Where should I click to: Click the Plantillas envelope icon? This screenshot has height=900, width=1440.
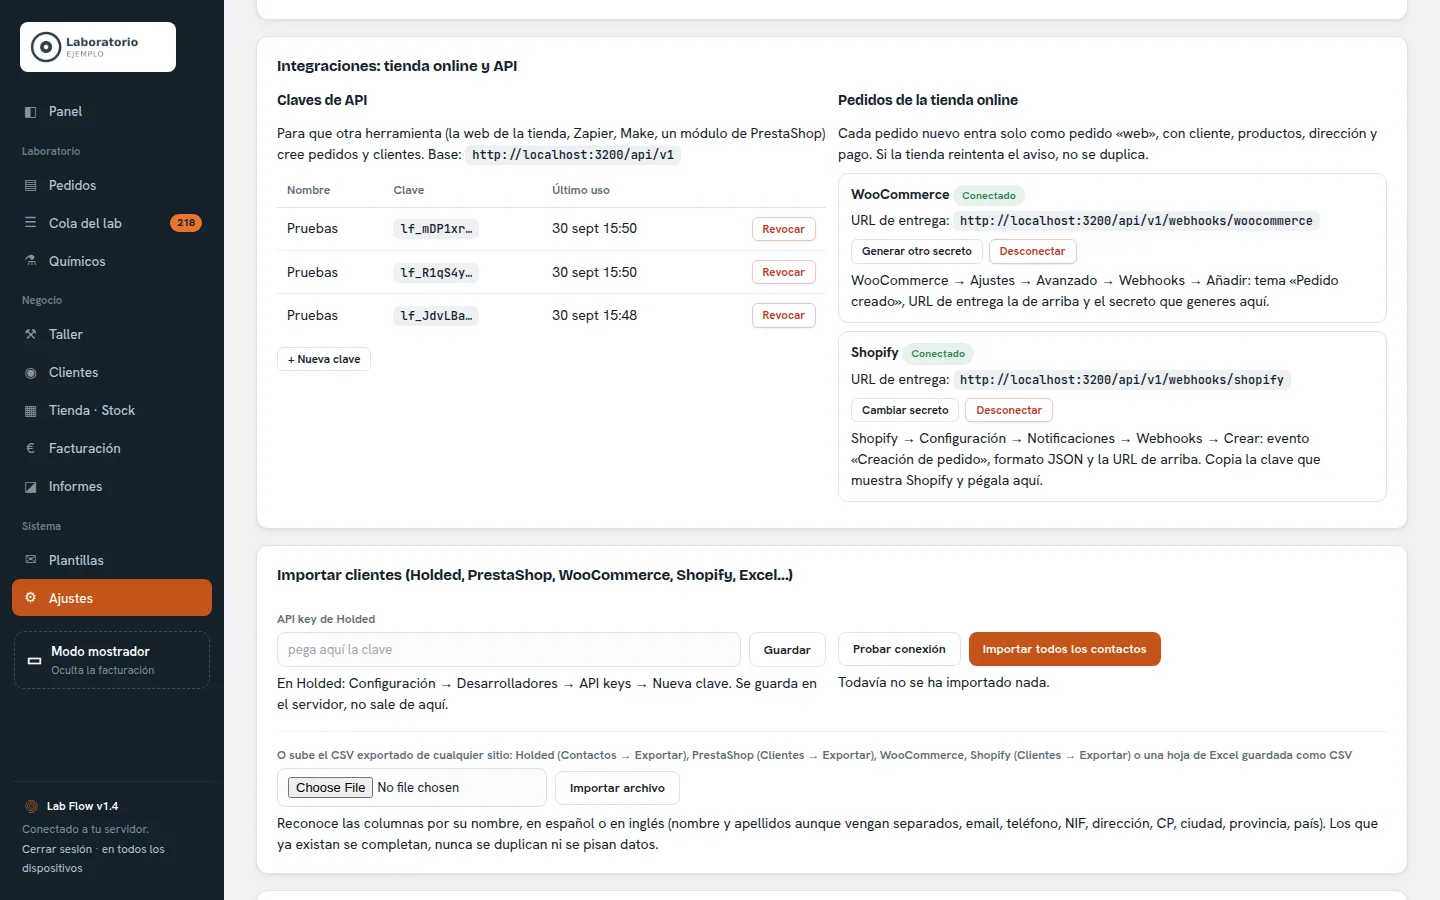coord(30,560)
